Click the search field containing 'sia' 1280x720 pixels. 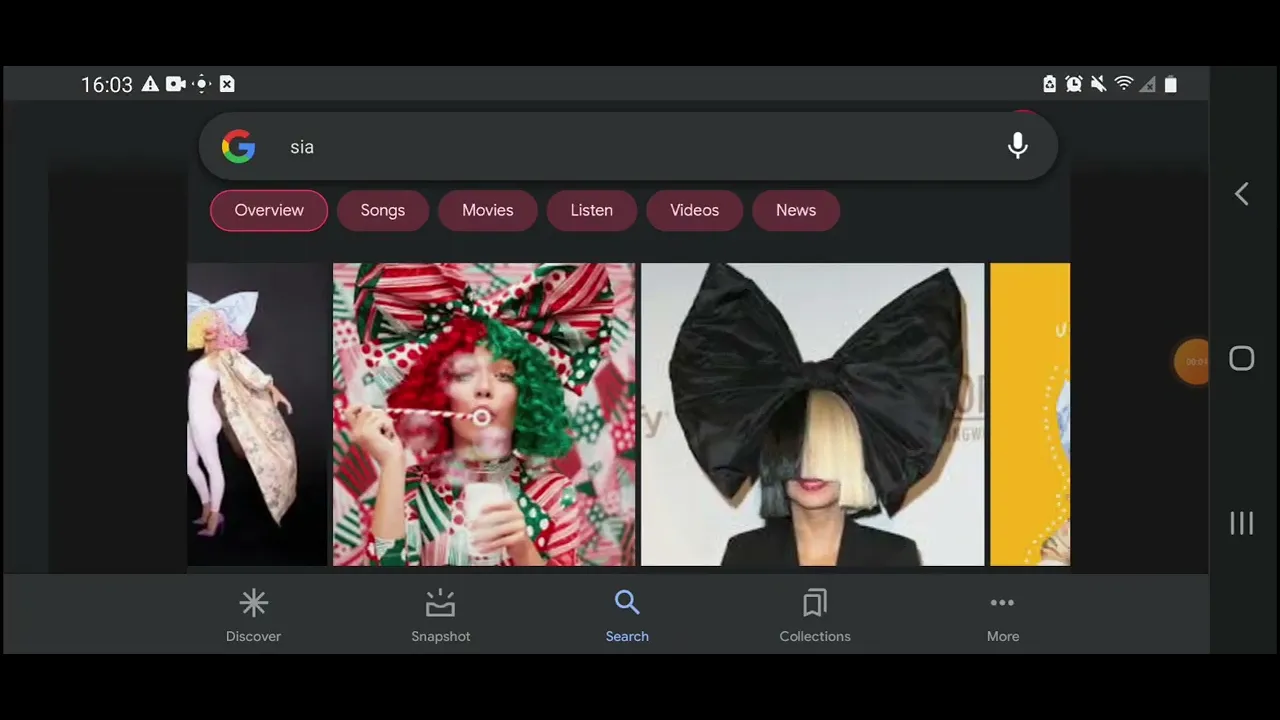click(628, 146)
